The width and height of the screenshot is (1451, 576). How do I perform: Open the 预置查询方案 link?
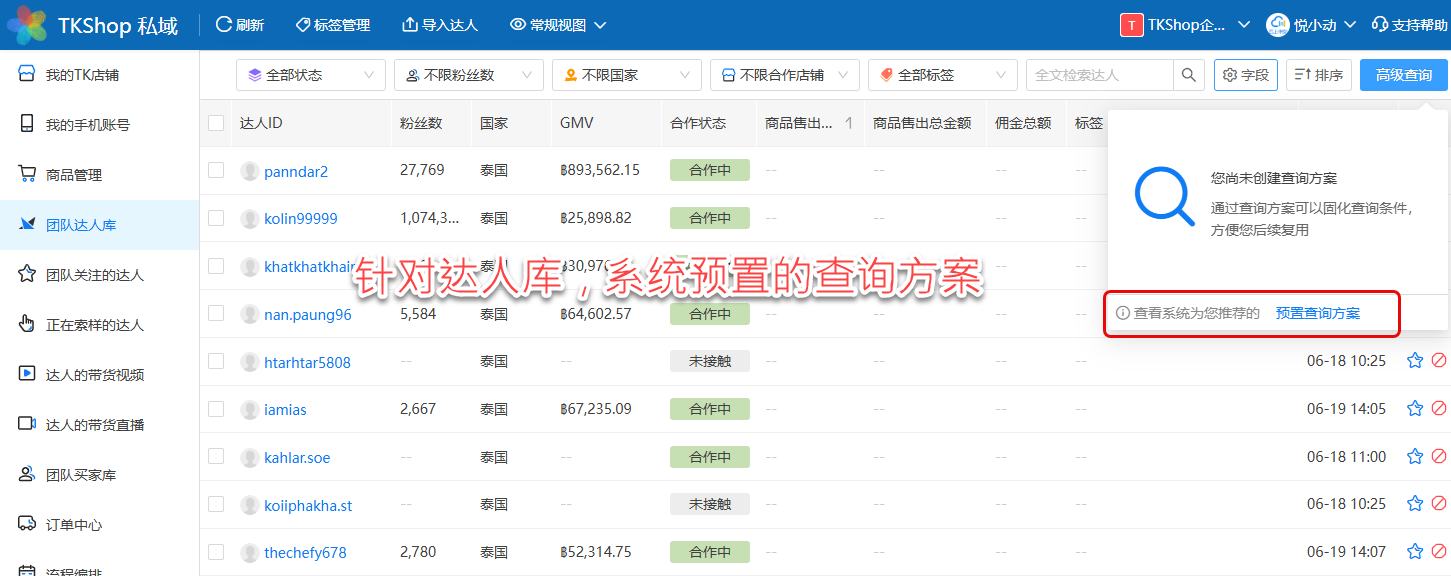(x=1318, y=313)
